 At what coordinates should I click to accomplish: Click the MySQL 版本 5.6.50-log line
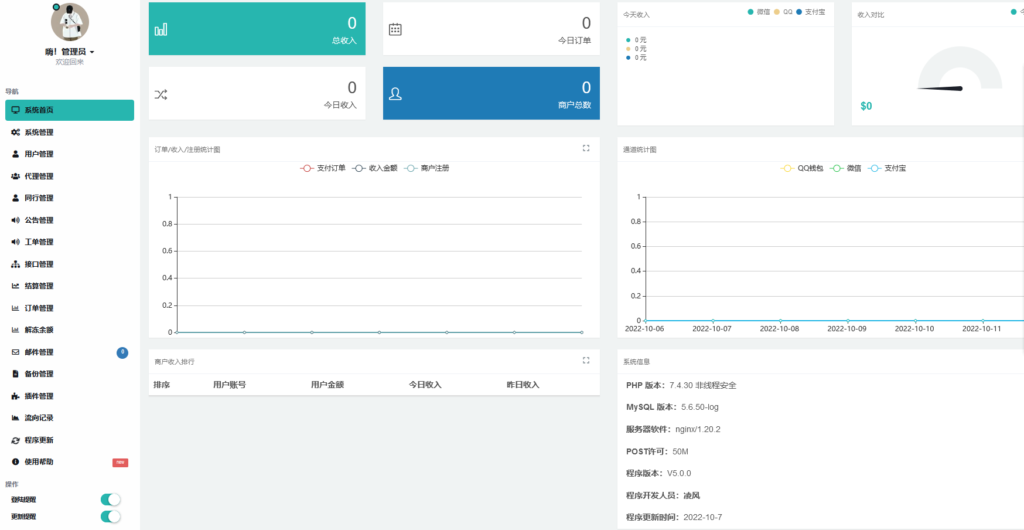673,407
